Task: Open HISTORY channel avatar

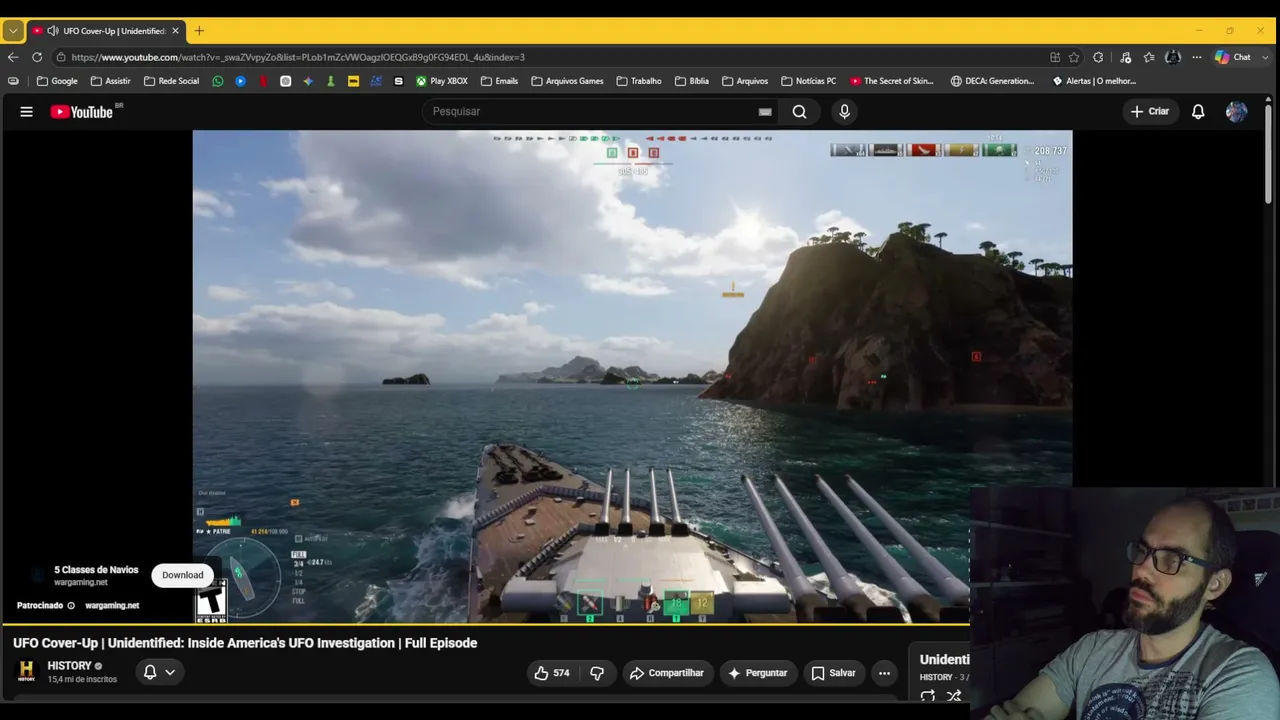Action: 27,670
